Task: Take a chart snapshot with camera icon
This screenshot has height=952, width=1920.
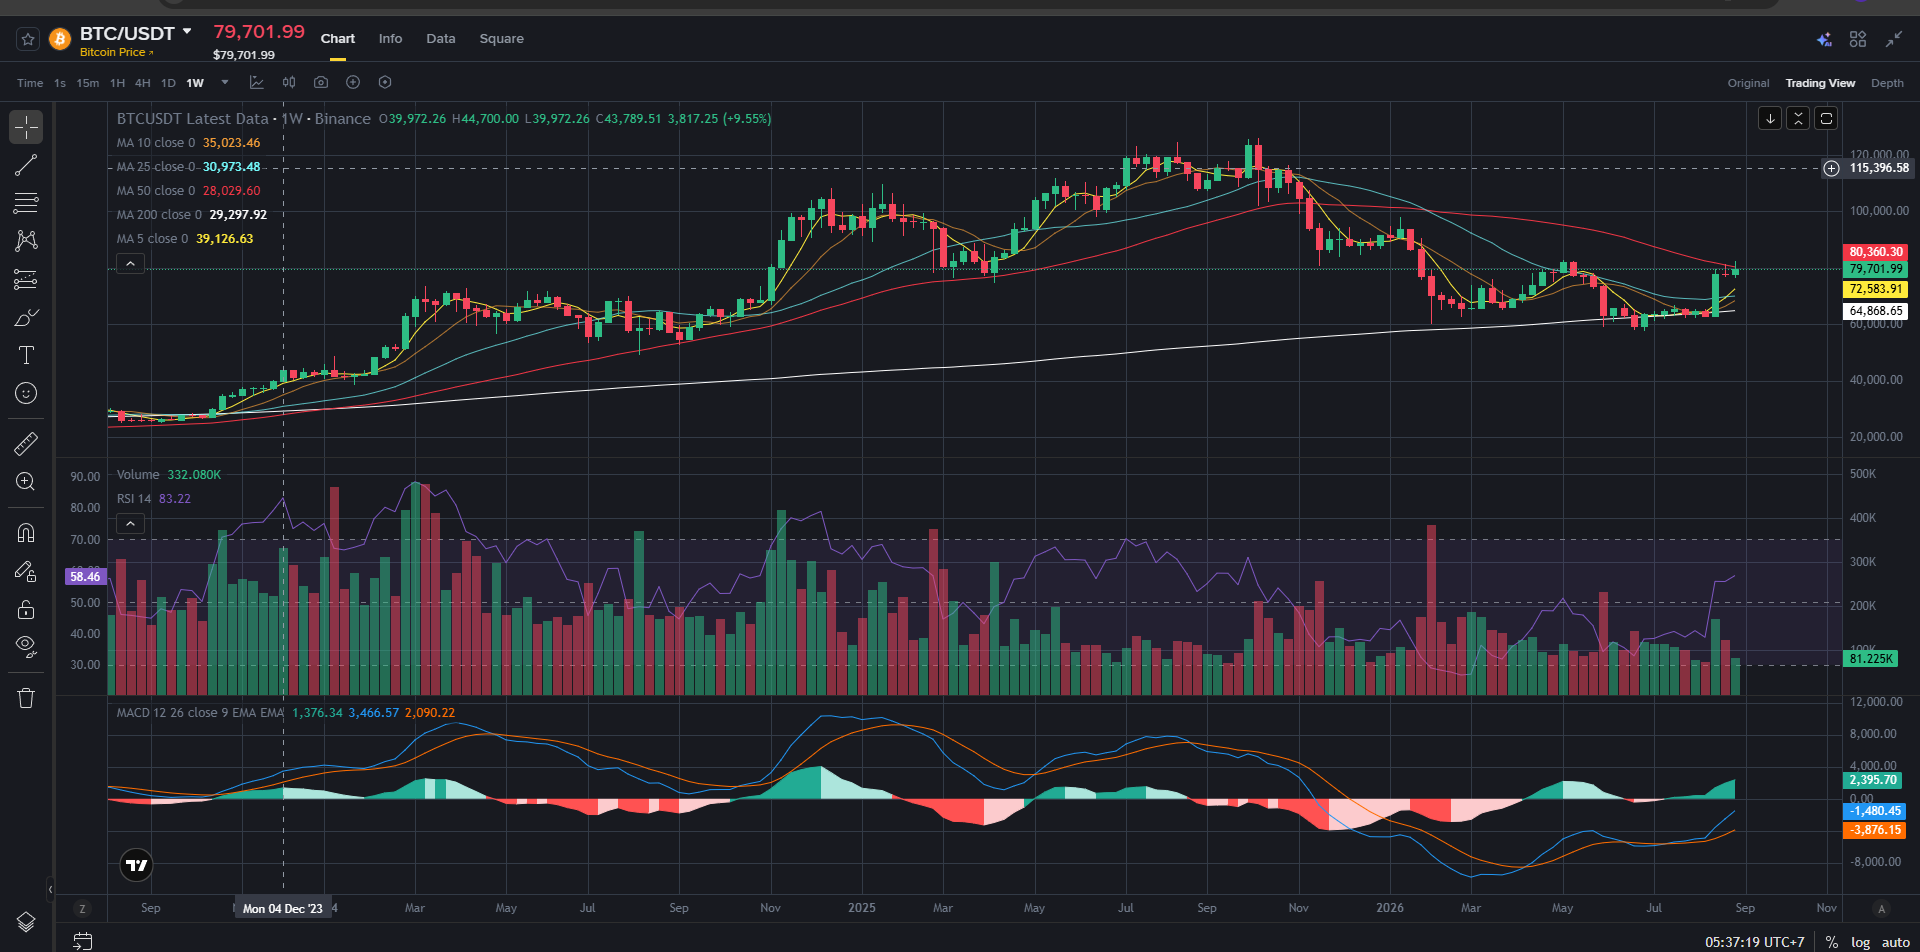Action: click(320, 82)
